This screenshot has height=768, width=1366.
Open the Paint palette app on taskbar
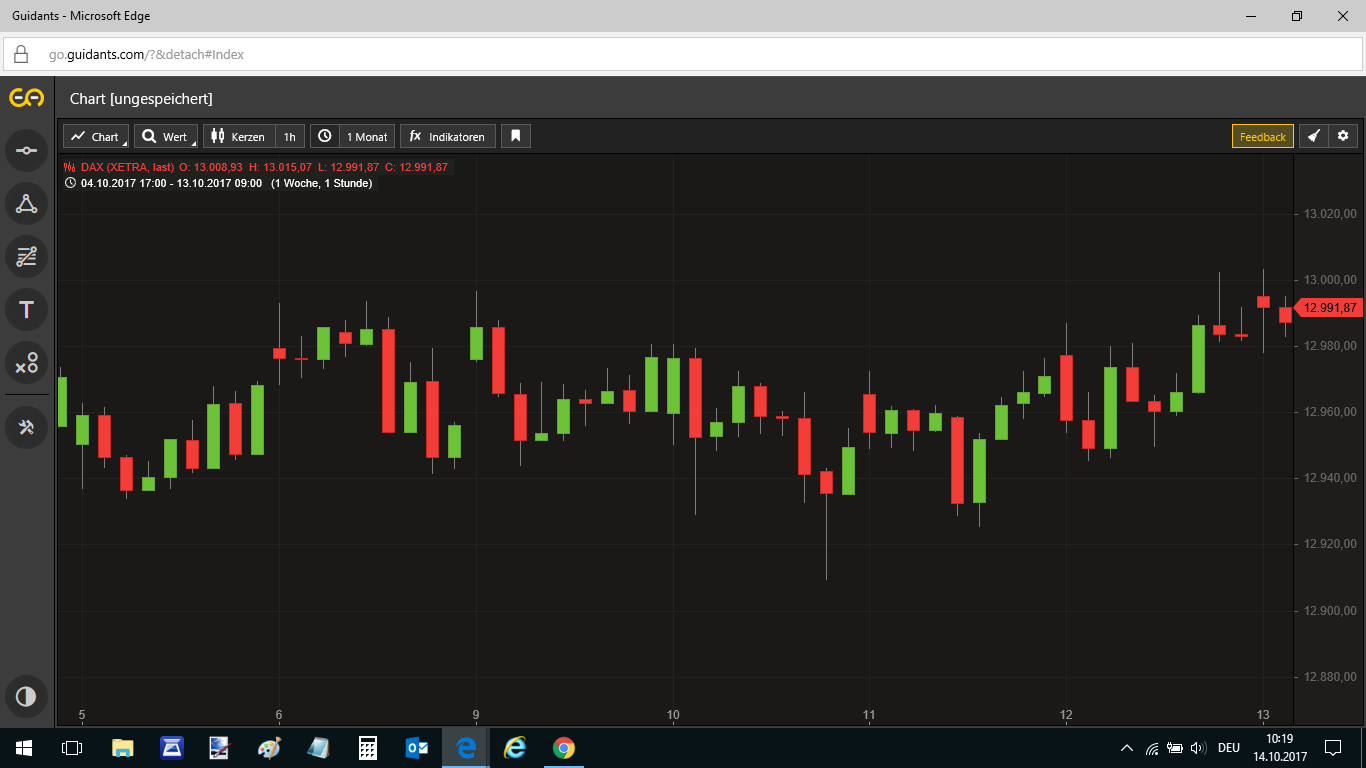269,747
